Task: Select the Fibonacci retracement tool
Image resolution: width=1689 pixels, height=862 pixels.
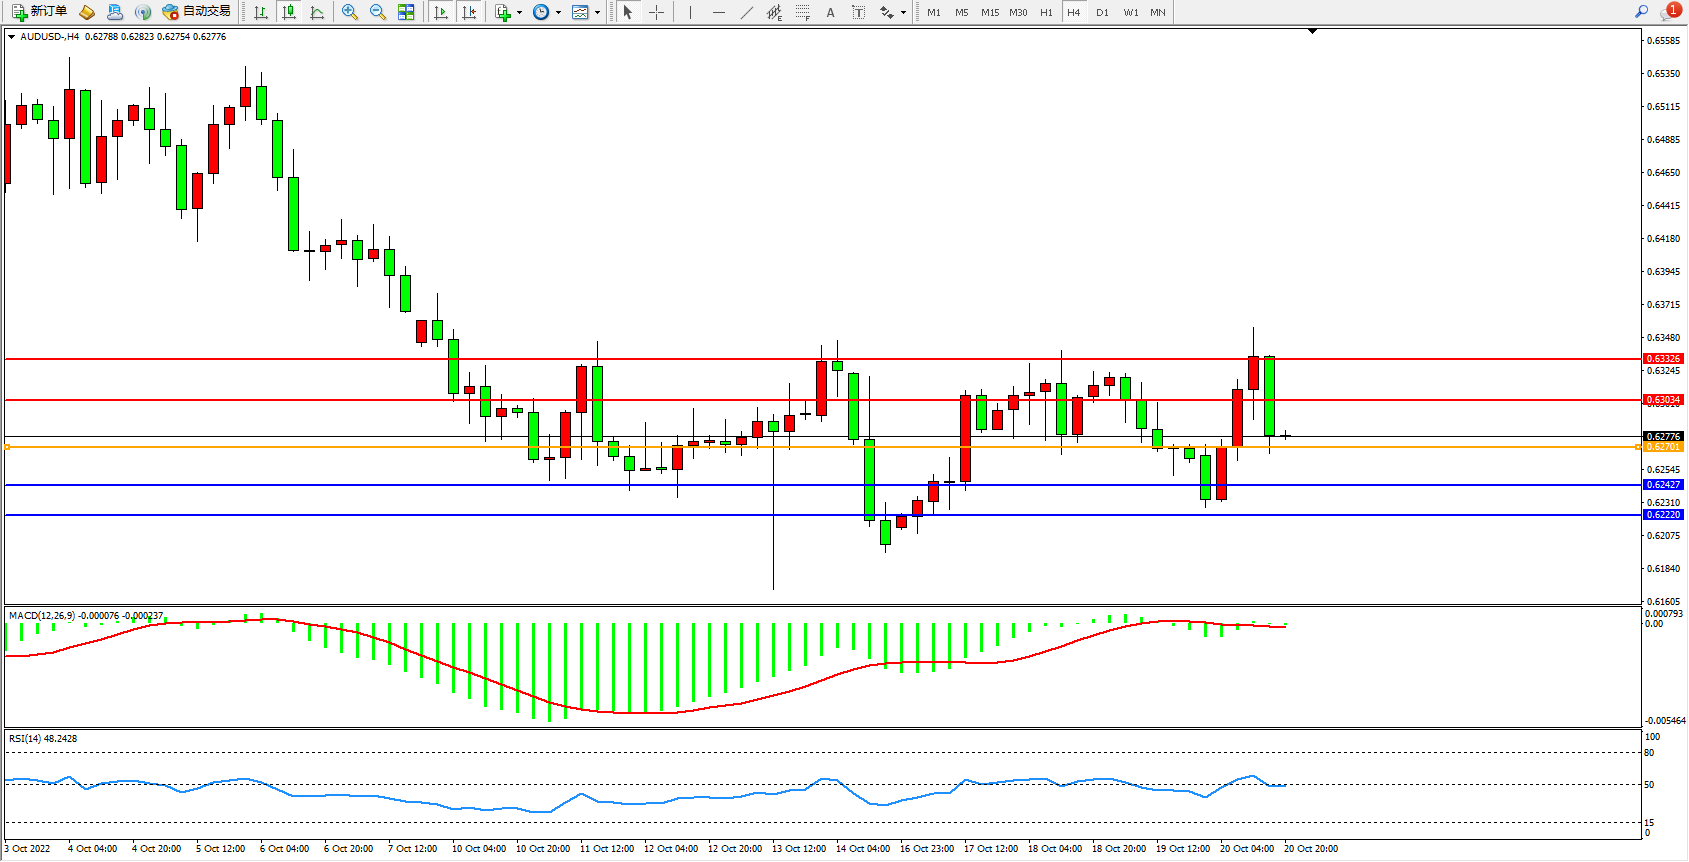Action: point(802,12)
